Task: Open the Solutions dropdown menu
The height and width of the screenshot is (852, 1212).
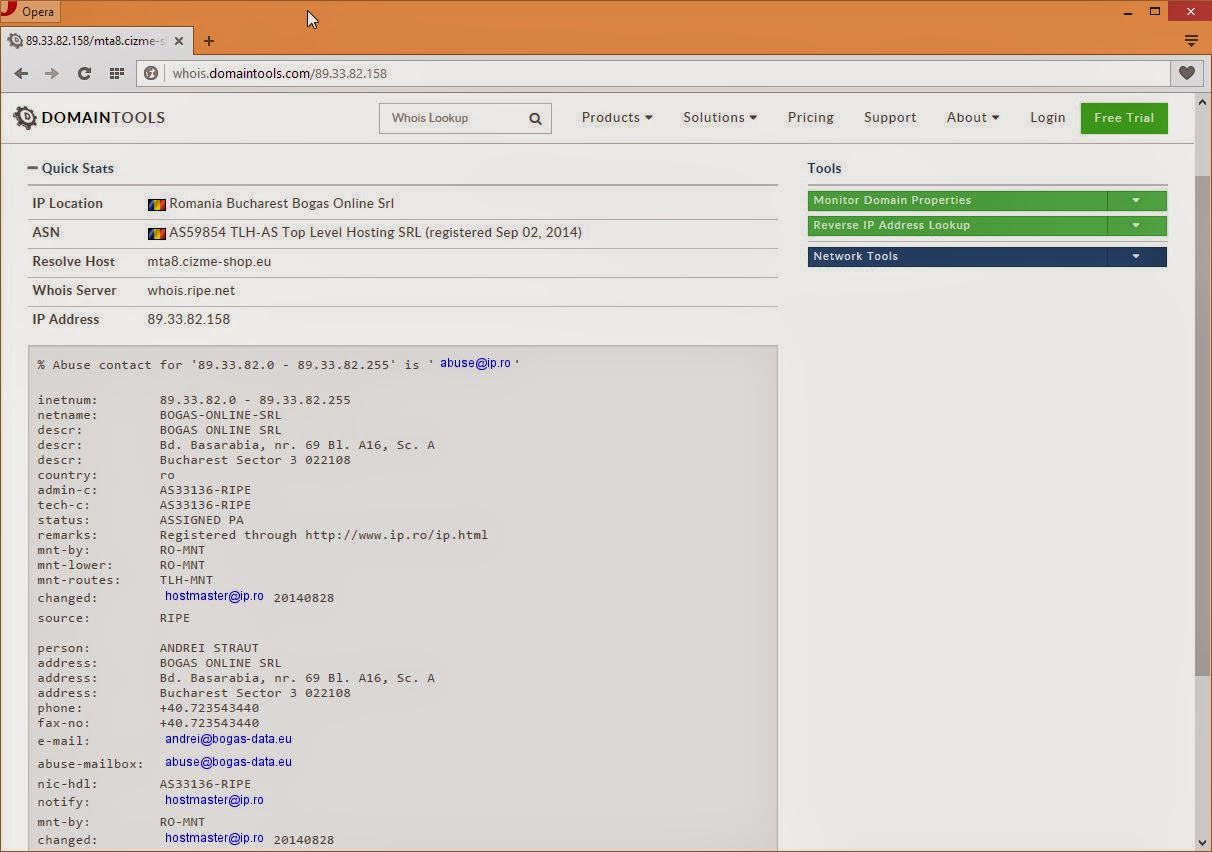Action: [720, 118]
